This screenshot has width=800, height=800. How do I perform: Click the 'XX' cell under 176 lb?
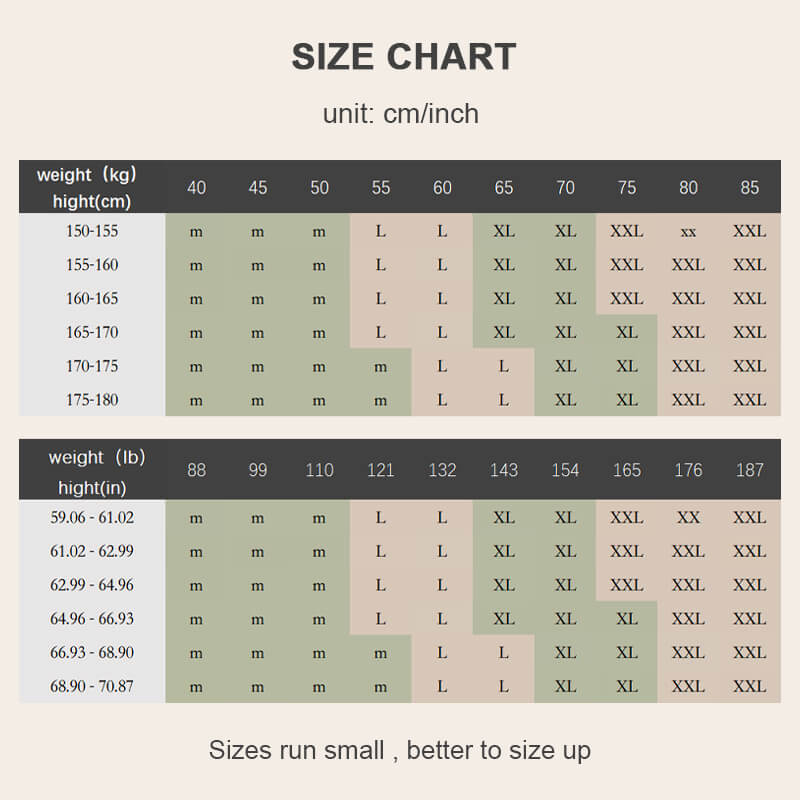tap(688, 518)
